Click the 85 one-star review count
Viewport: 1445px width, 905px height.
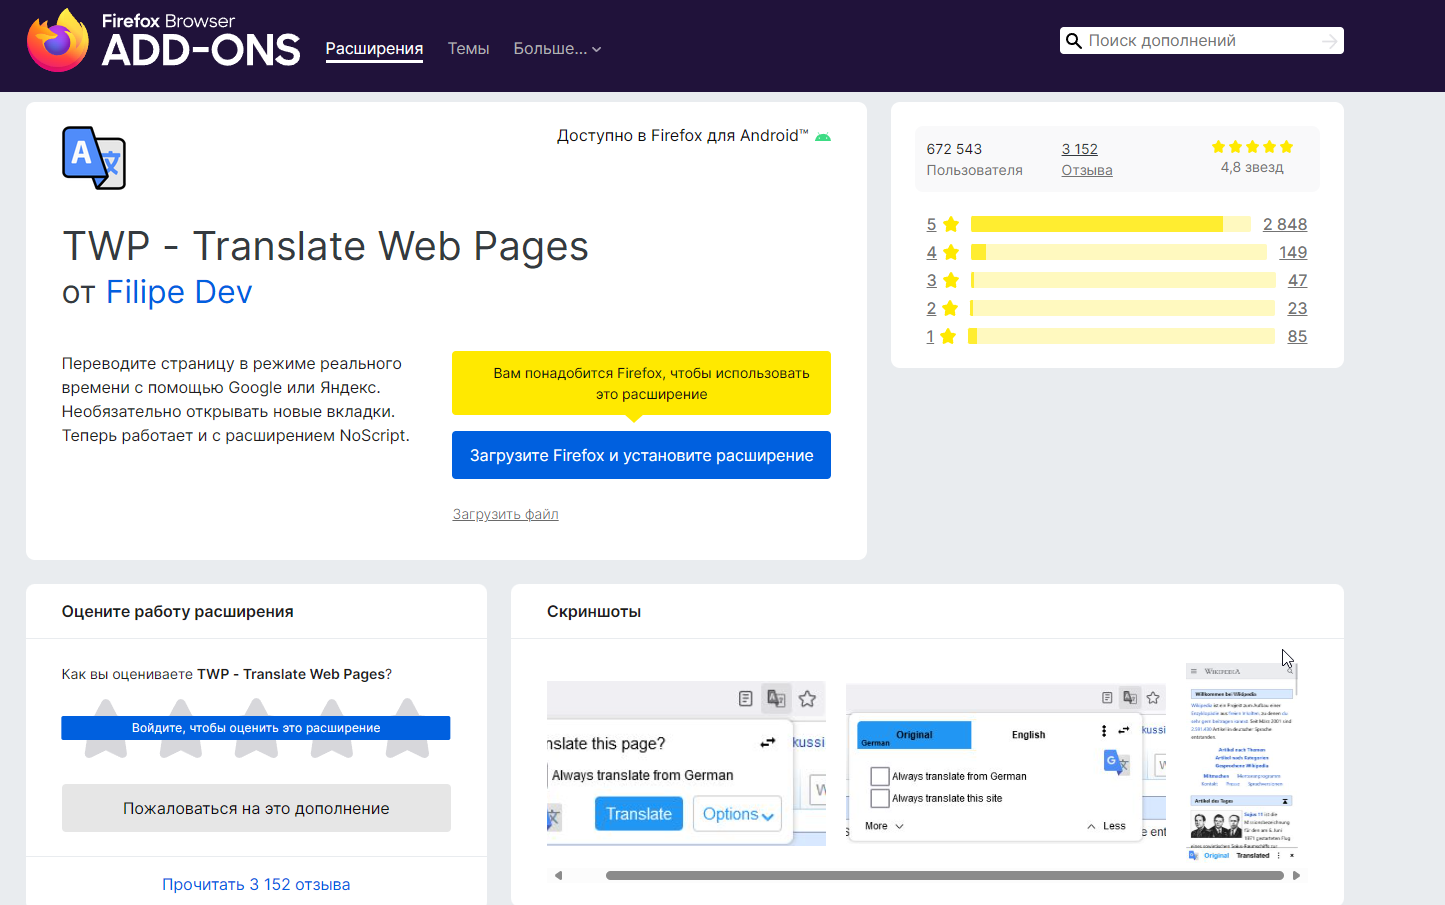1297,336
